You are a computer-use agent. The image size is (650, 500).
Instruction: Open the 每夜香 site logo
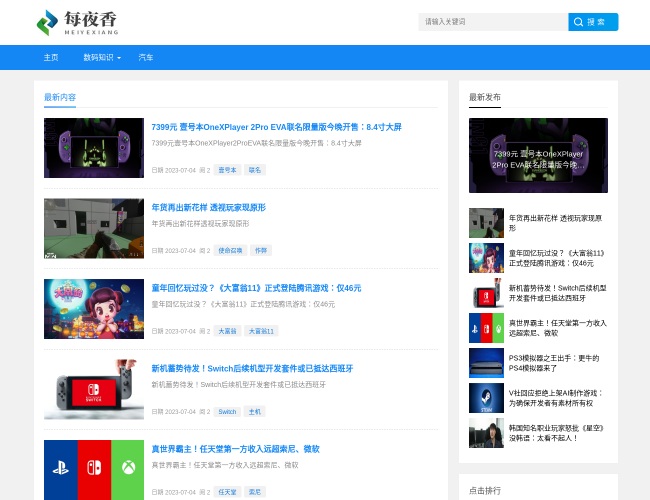click(78, 22)
